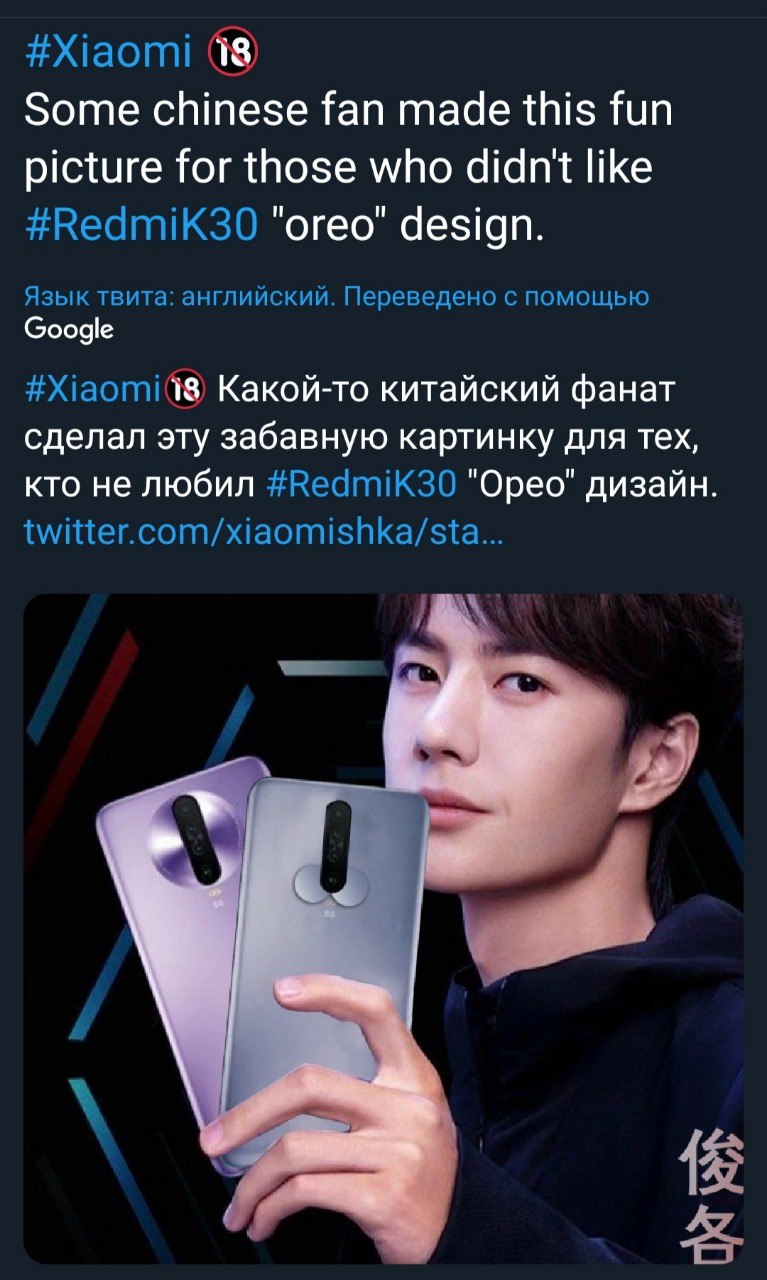767x1280 pixels.
Task: Open the #Xiaomi hashtag in the English tweet
Action: coord(108,53)
